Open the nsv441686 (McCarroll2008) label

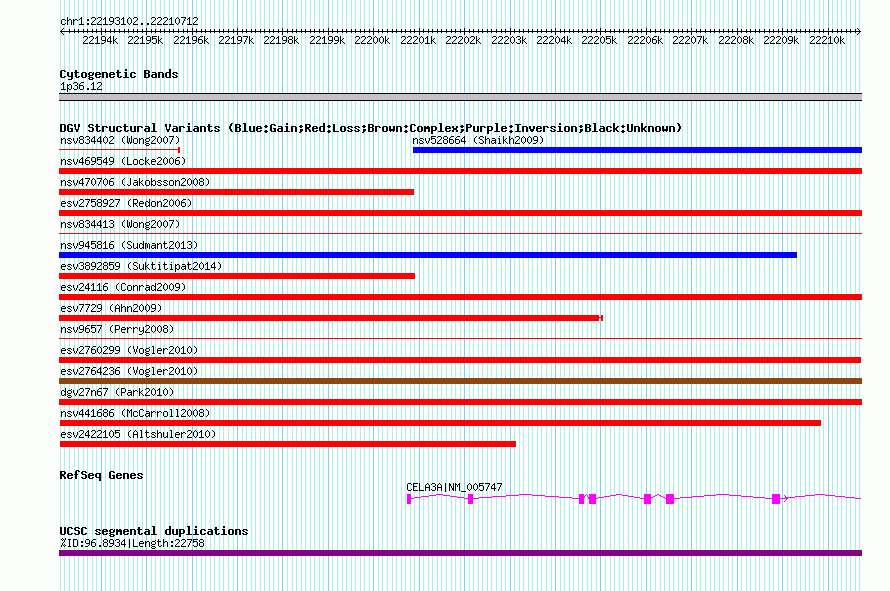pyautogui.click(x=135, y=413)
